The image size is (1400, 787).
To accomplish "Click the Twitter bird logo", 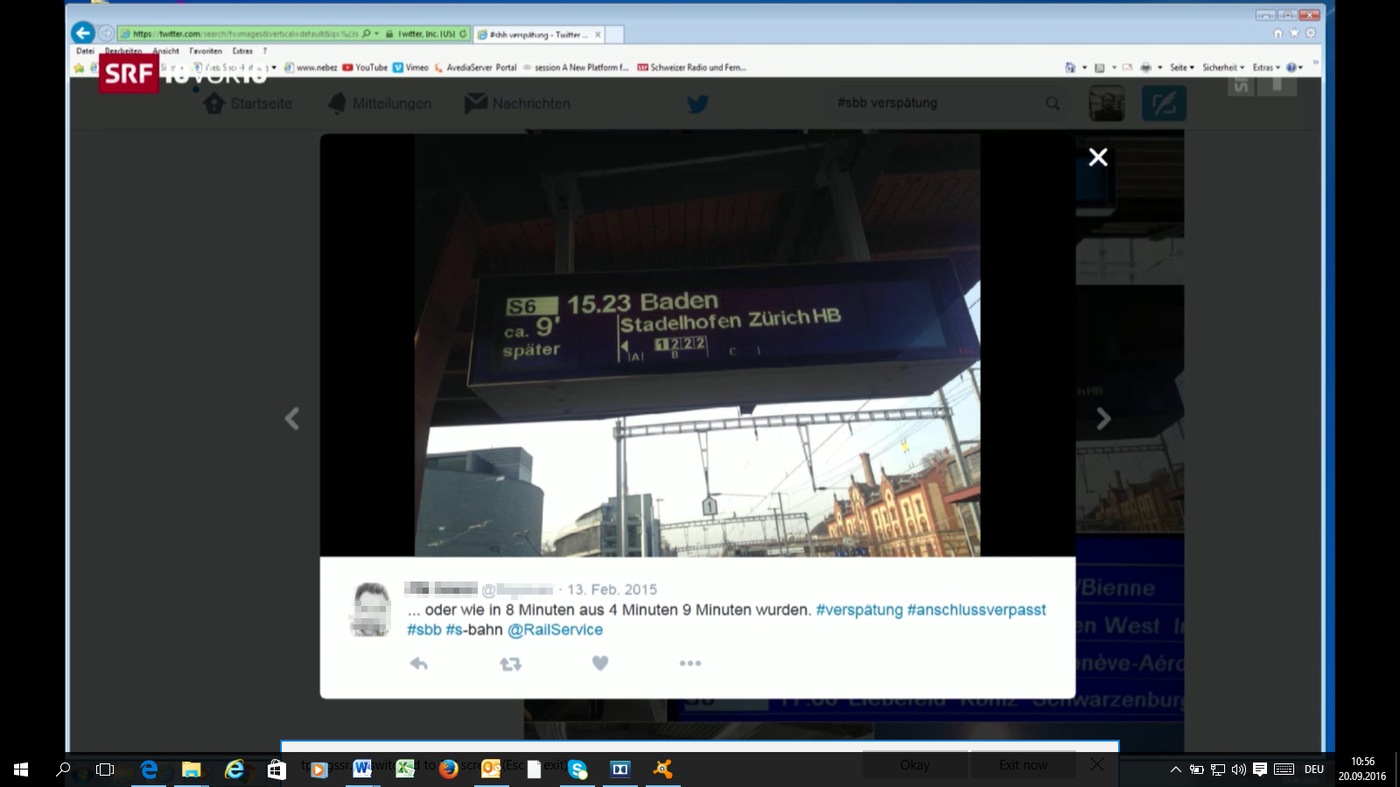I will coord(698,104).
